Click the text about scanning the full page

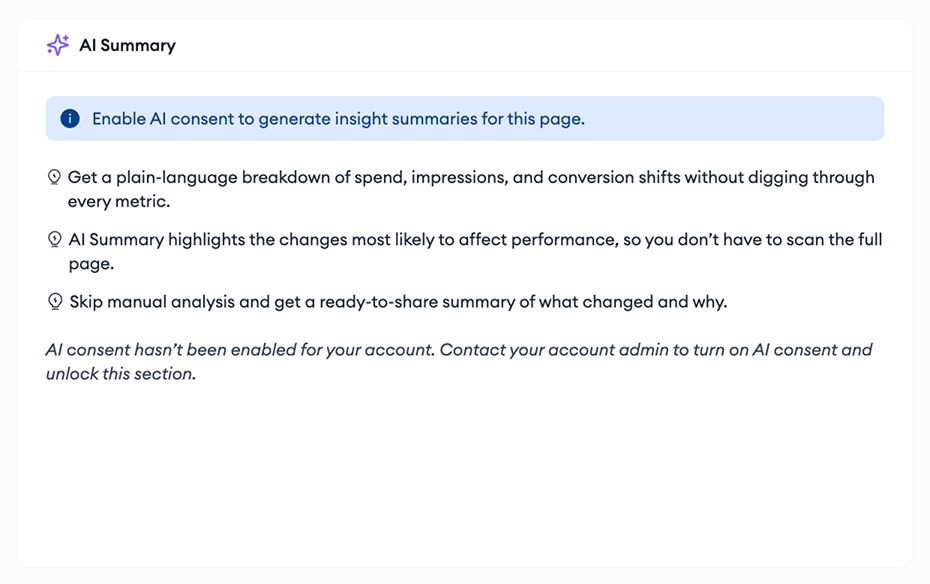pyautogui.click(x=475, y=251)
